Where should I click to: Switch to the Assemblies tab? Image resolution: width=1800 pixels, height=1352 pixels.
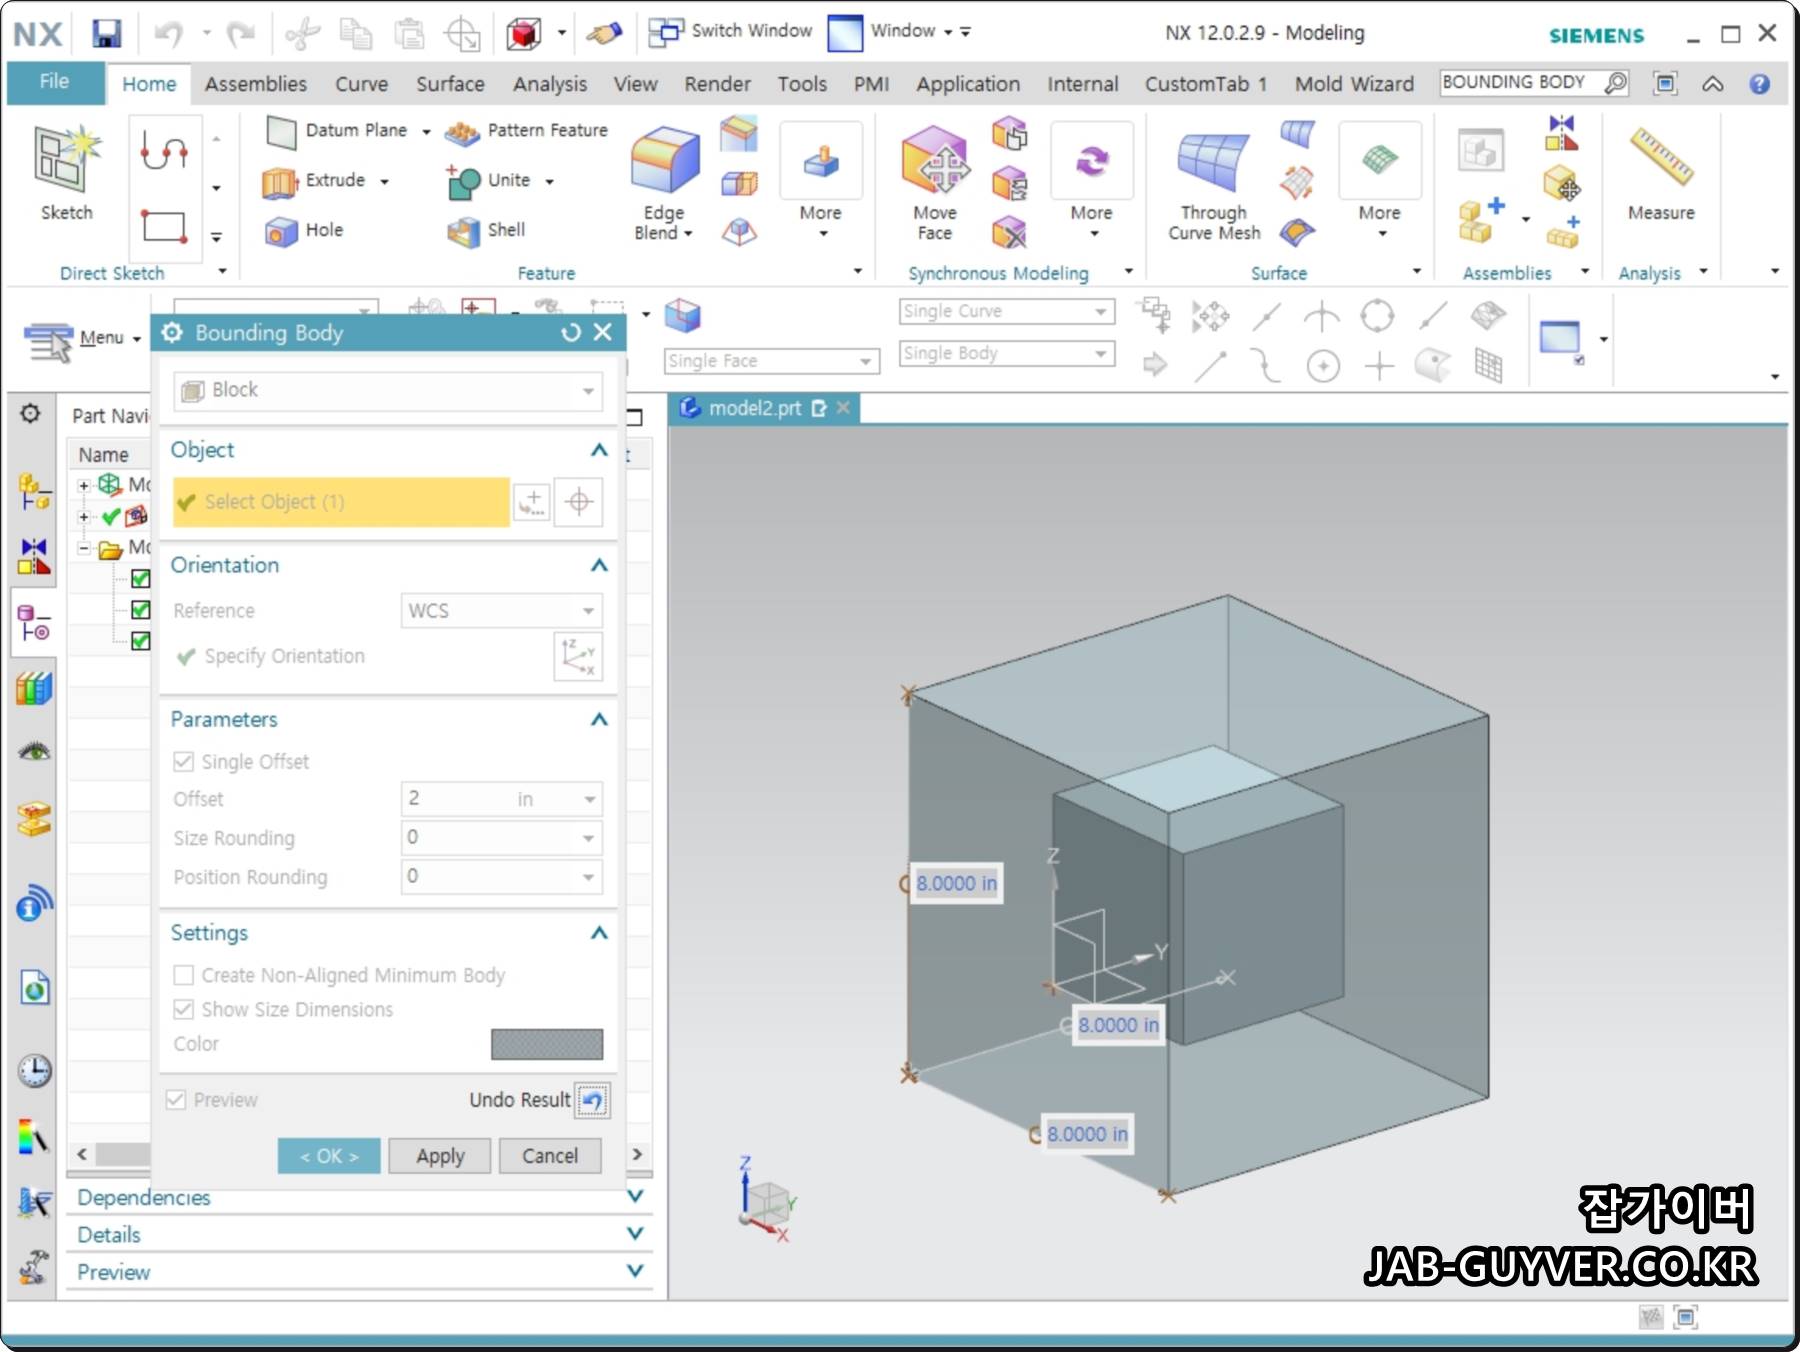coord(256,84)
